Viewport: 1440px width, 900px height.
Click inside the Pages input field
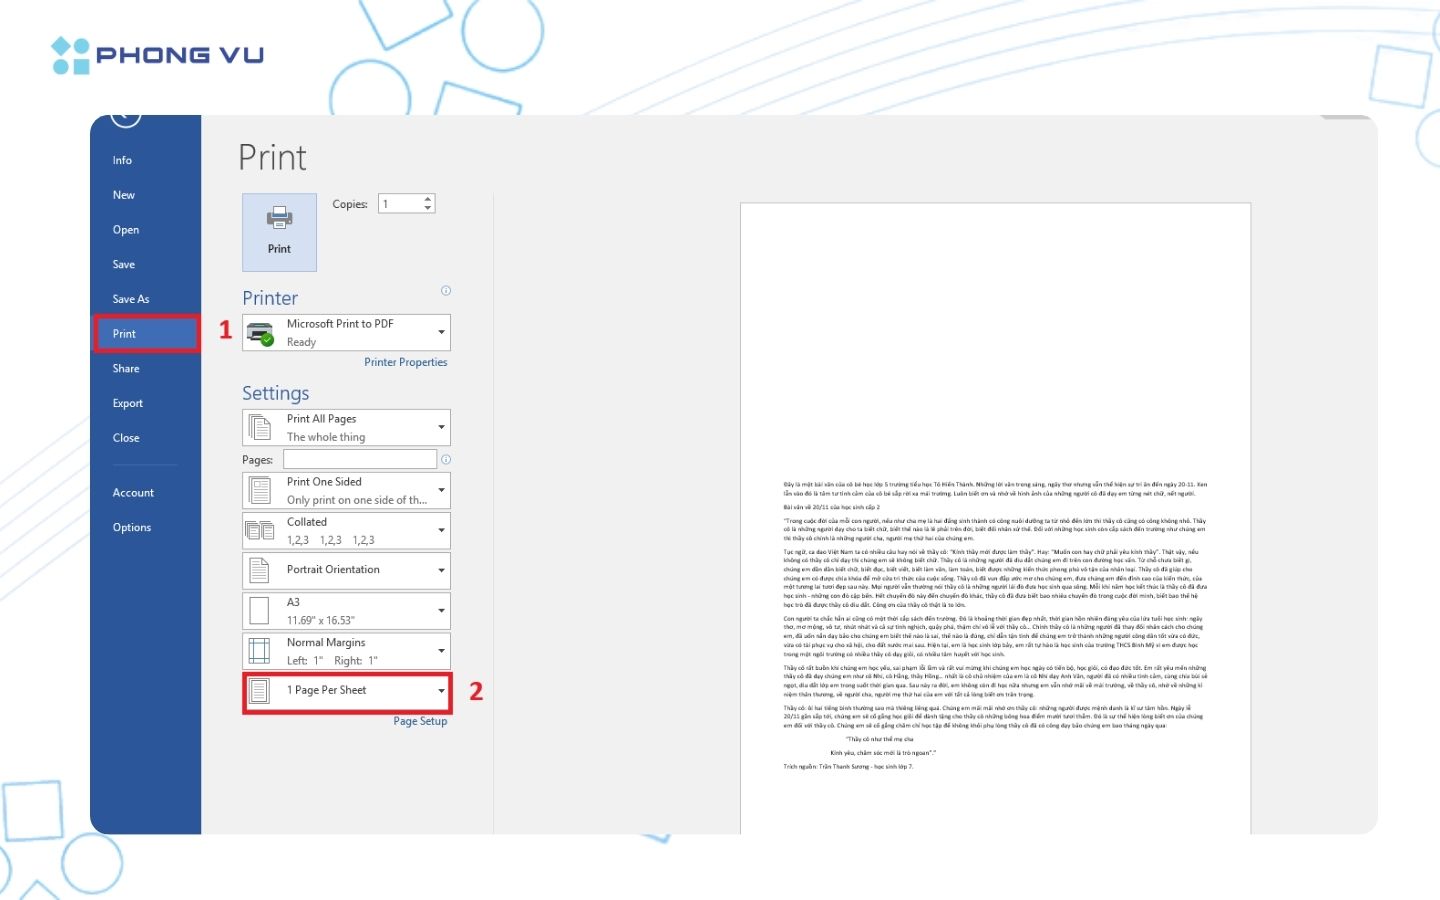pyautogui.click(x=360, y=460)
